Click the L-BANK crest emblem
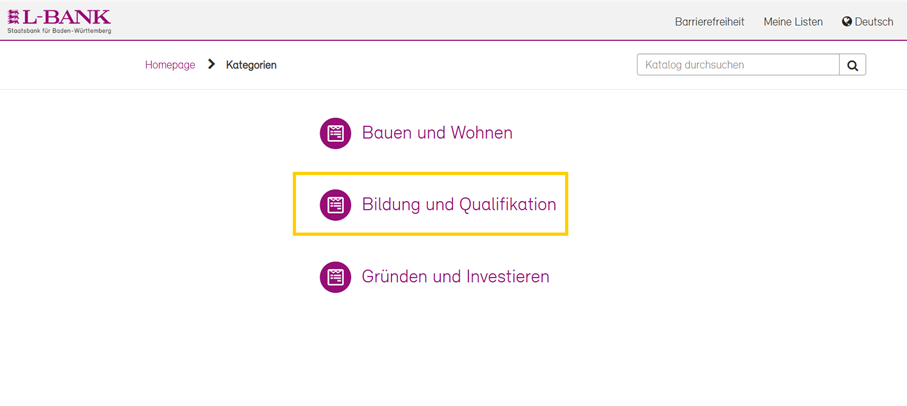Viewport: 907px width, 406px height. [14, 17]
